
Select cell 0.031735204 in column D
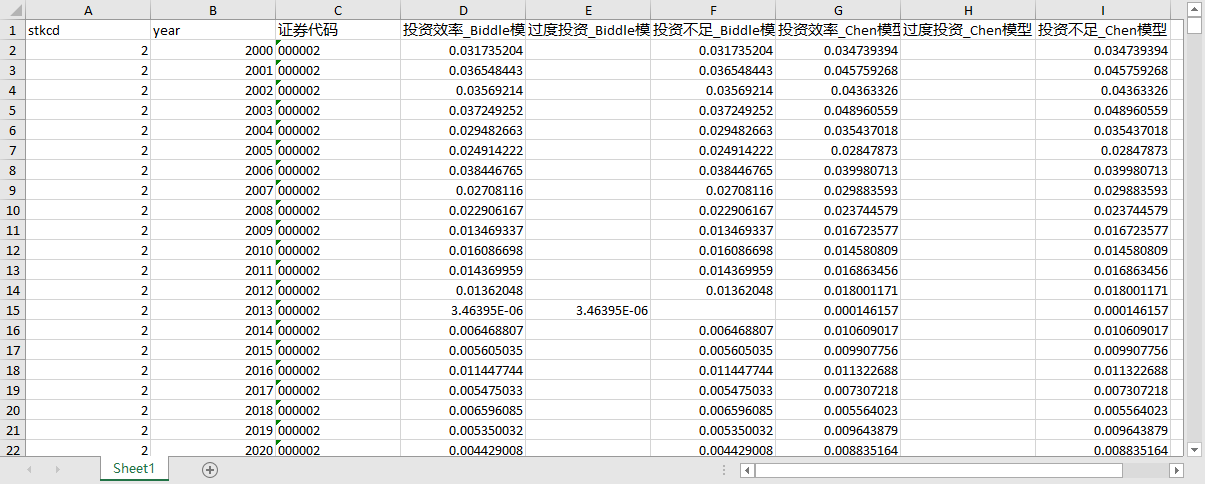[x=463, y=50]
